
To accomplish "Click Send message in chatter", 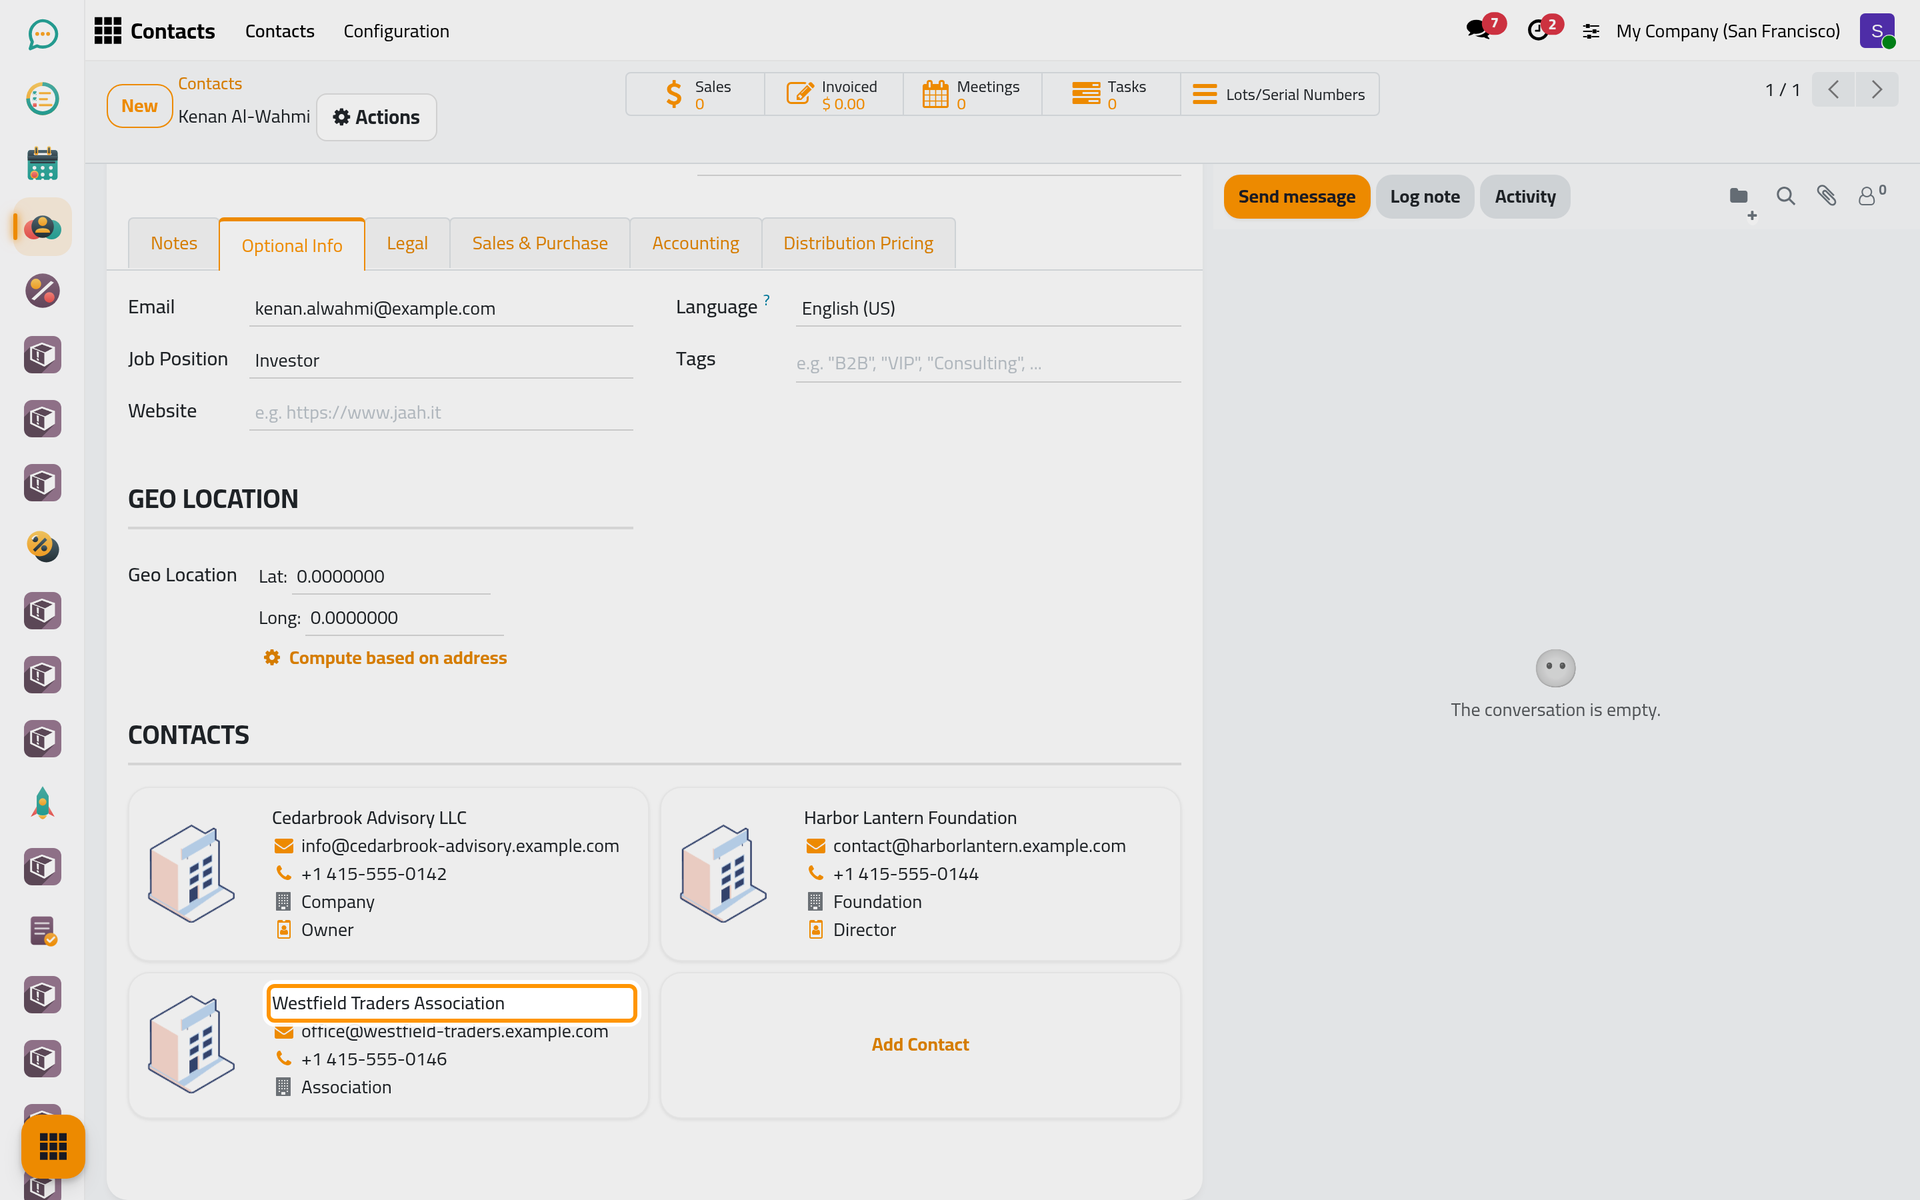I will point(1296,197).
